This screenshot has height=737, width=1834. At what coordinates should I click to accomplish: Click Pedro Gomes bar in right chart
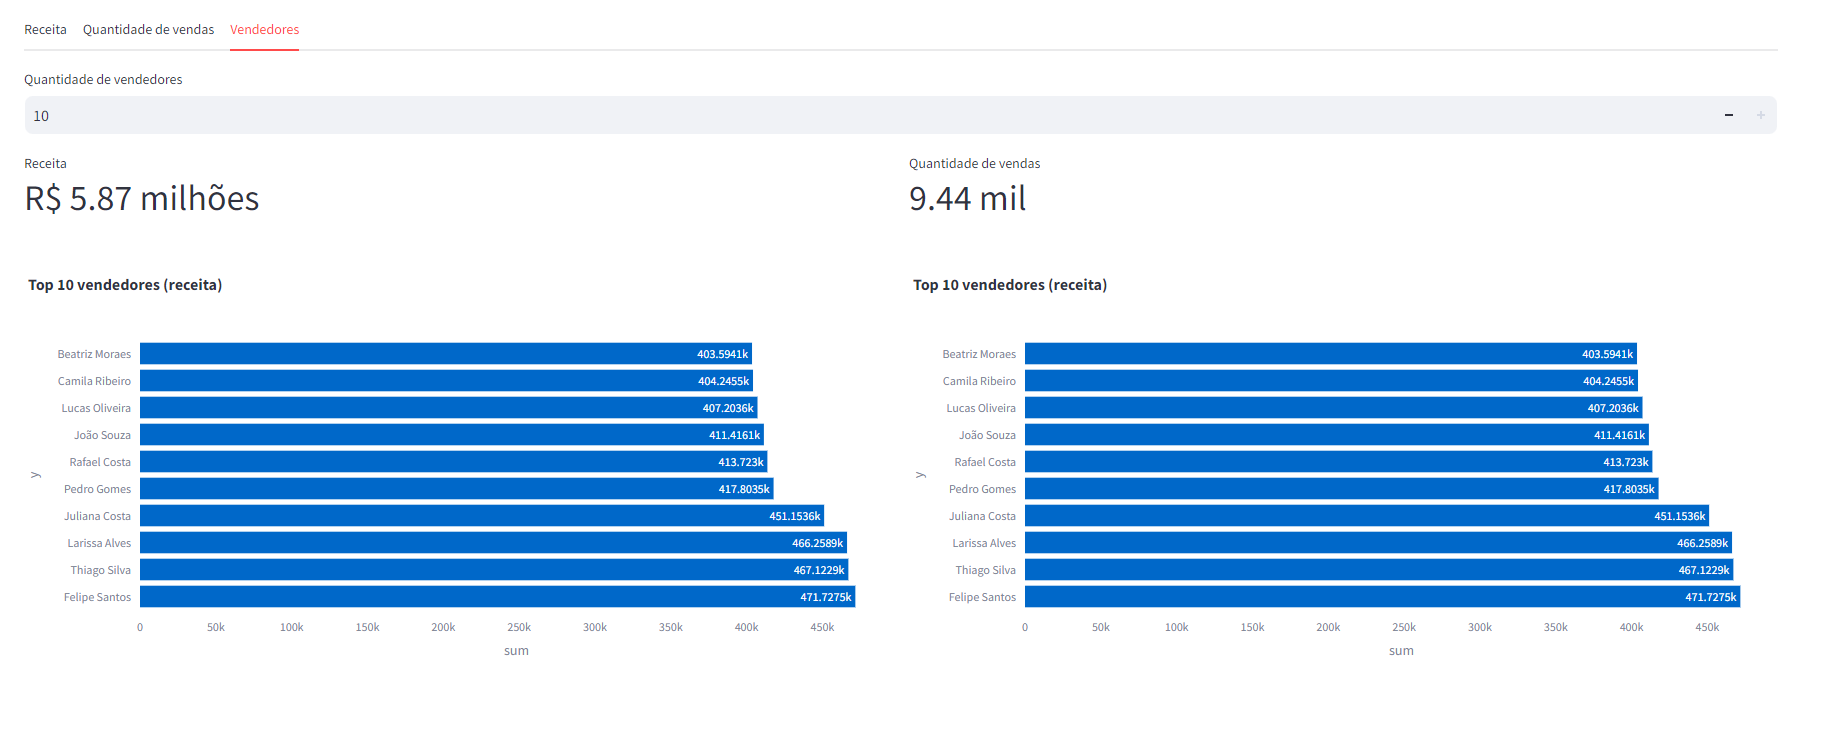(1342, 489)
